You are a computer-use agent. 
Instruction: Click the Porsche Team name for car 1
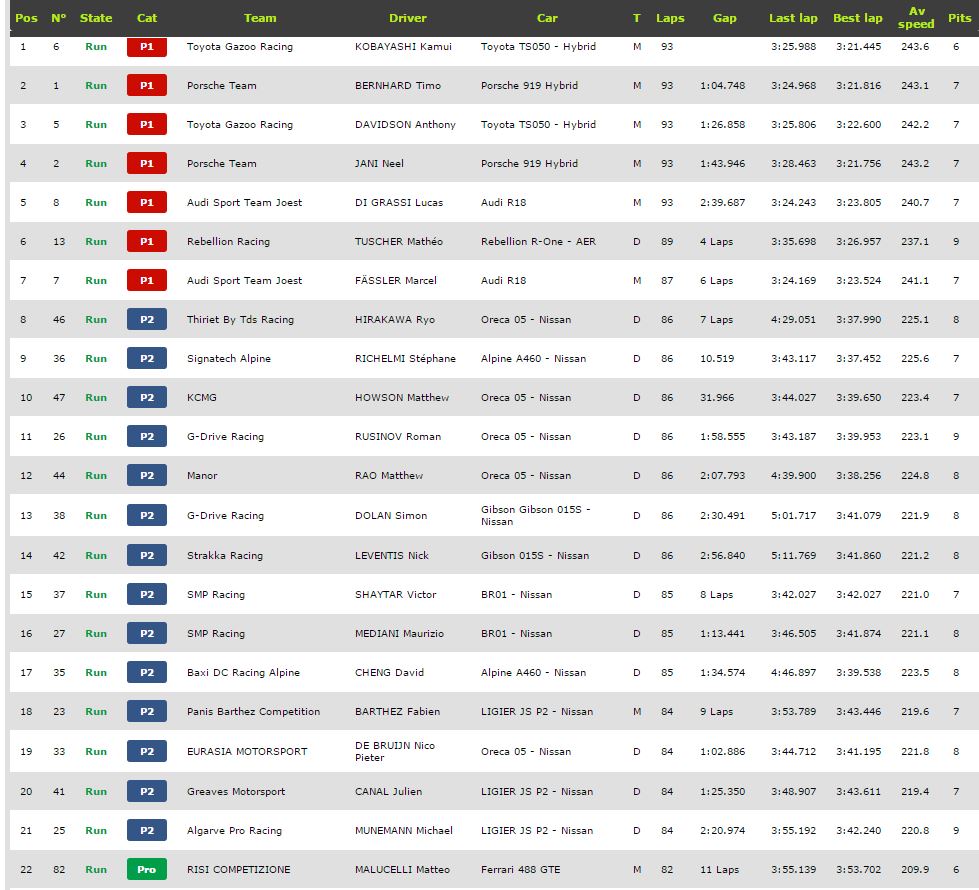click(x=222, y=86)
